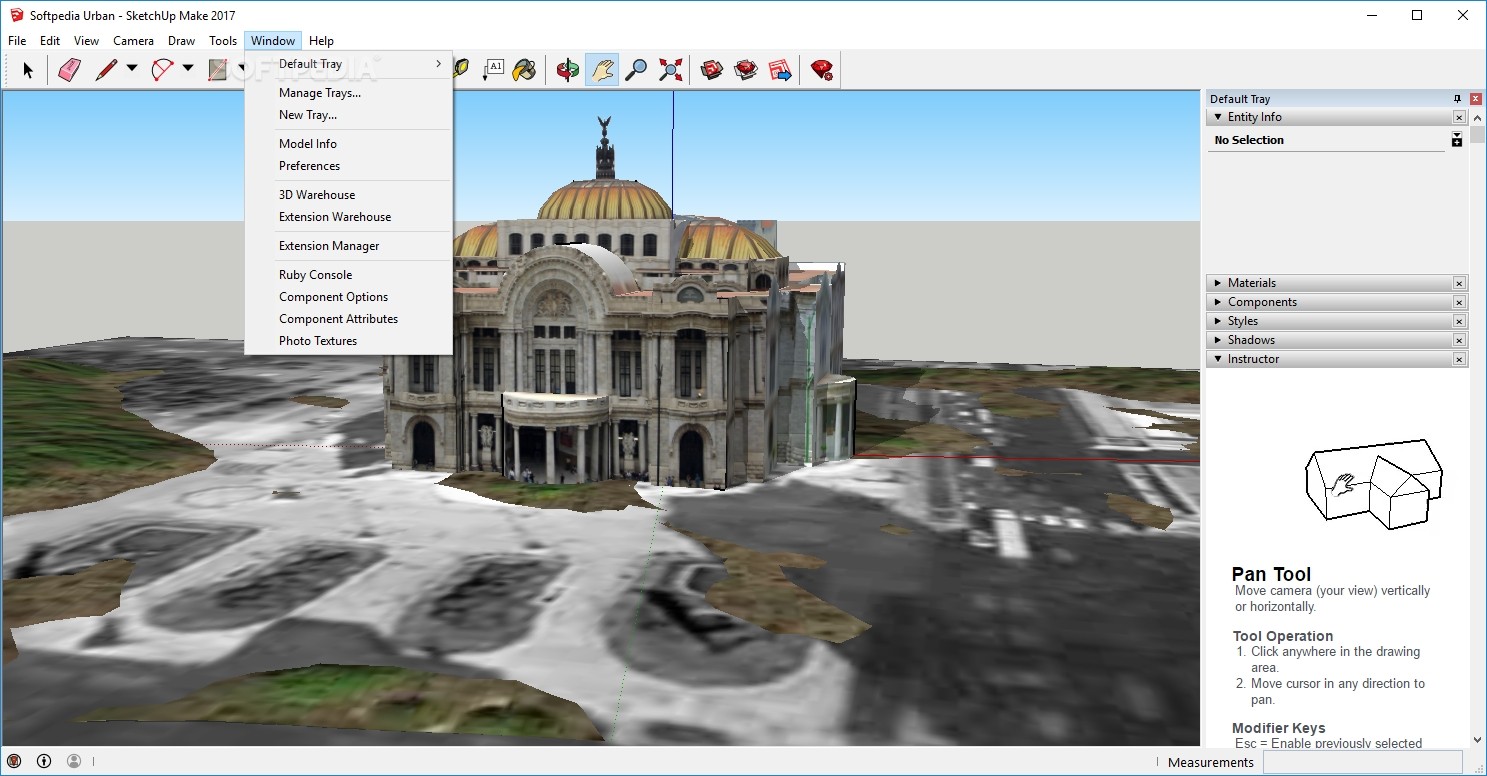The height and width of the screenshot is (776, 1487).
Task: Open Ruby Console menu entry
Action: [349, 275]
